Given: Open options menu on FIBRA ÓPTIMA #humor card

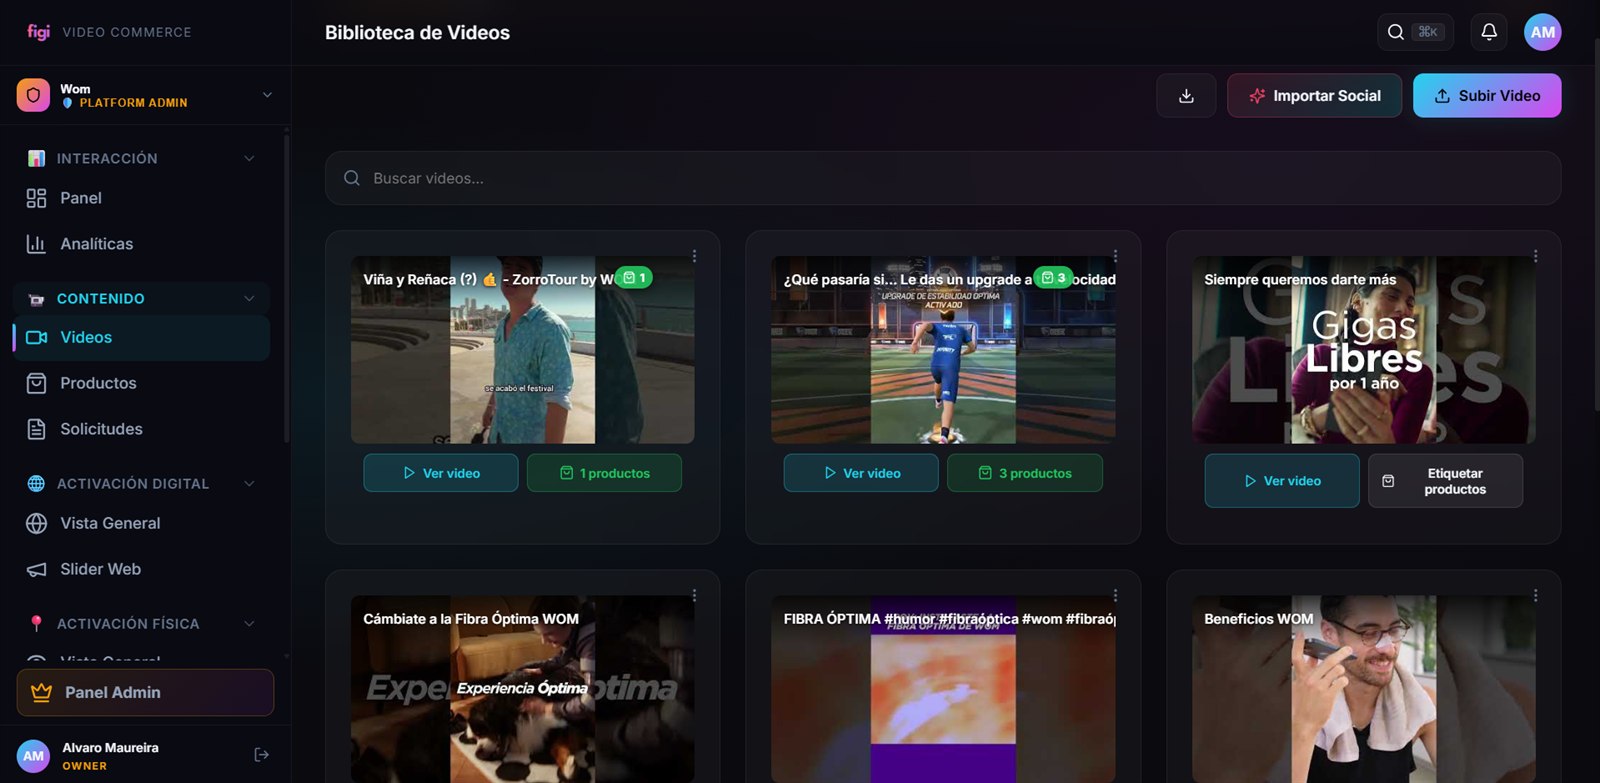Looking at the screenshot, I should point(1115,595).
